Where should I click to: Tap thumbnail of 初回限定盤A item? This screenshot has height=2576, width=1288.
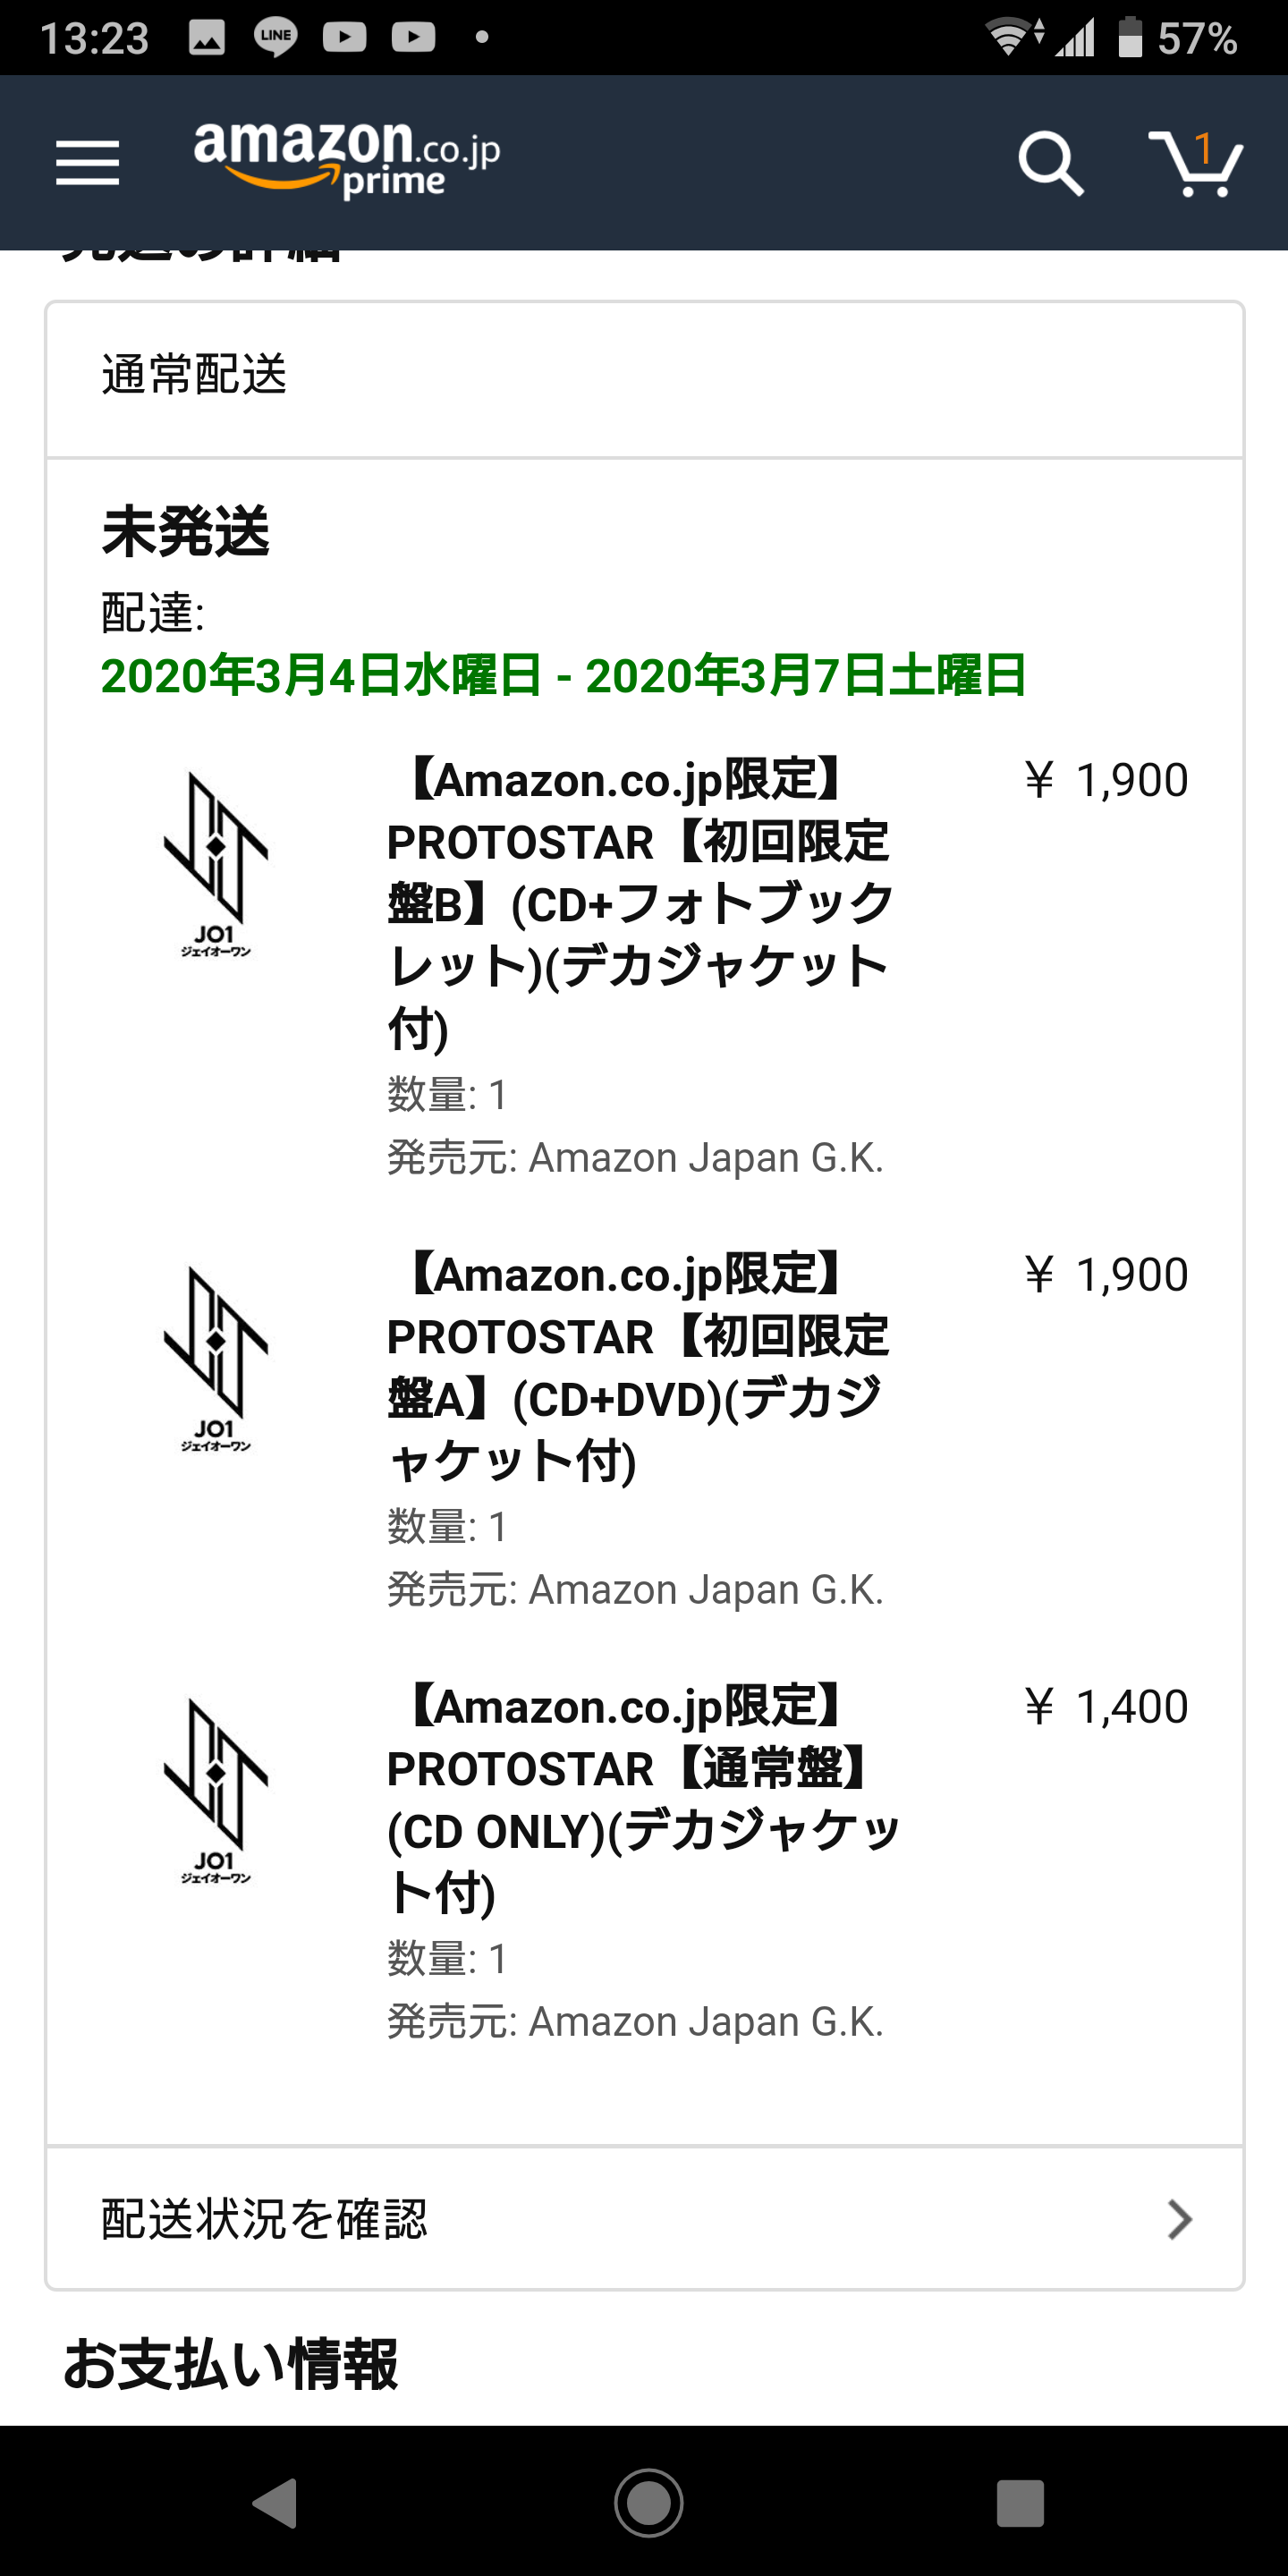216,1359
